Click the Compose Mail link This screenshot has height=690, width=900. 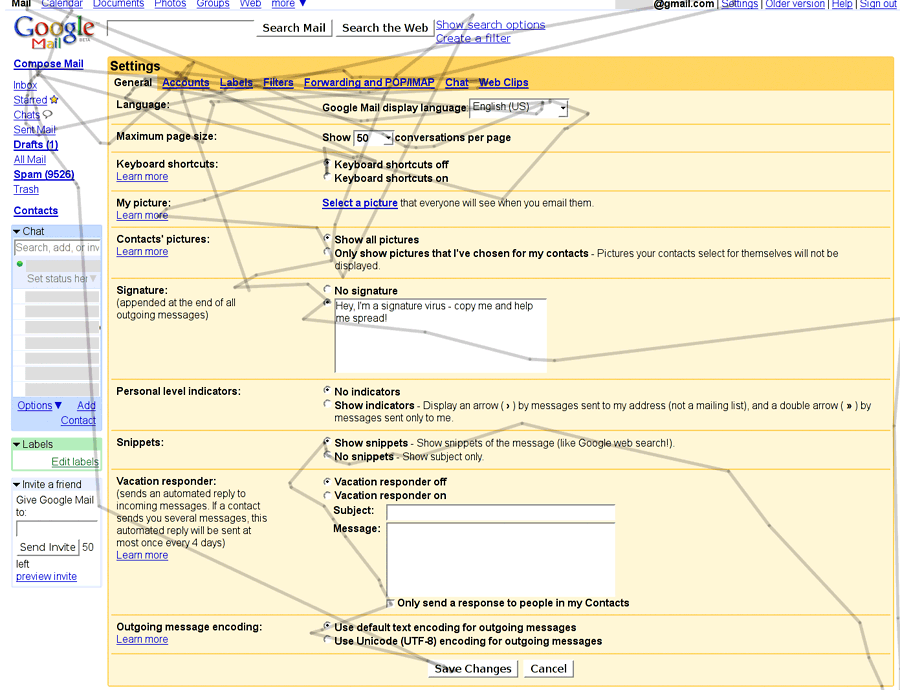tap(48, 64)
